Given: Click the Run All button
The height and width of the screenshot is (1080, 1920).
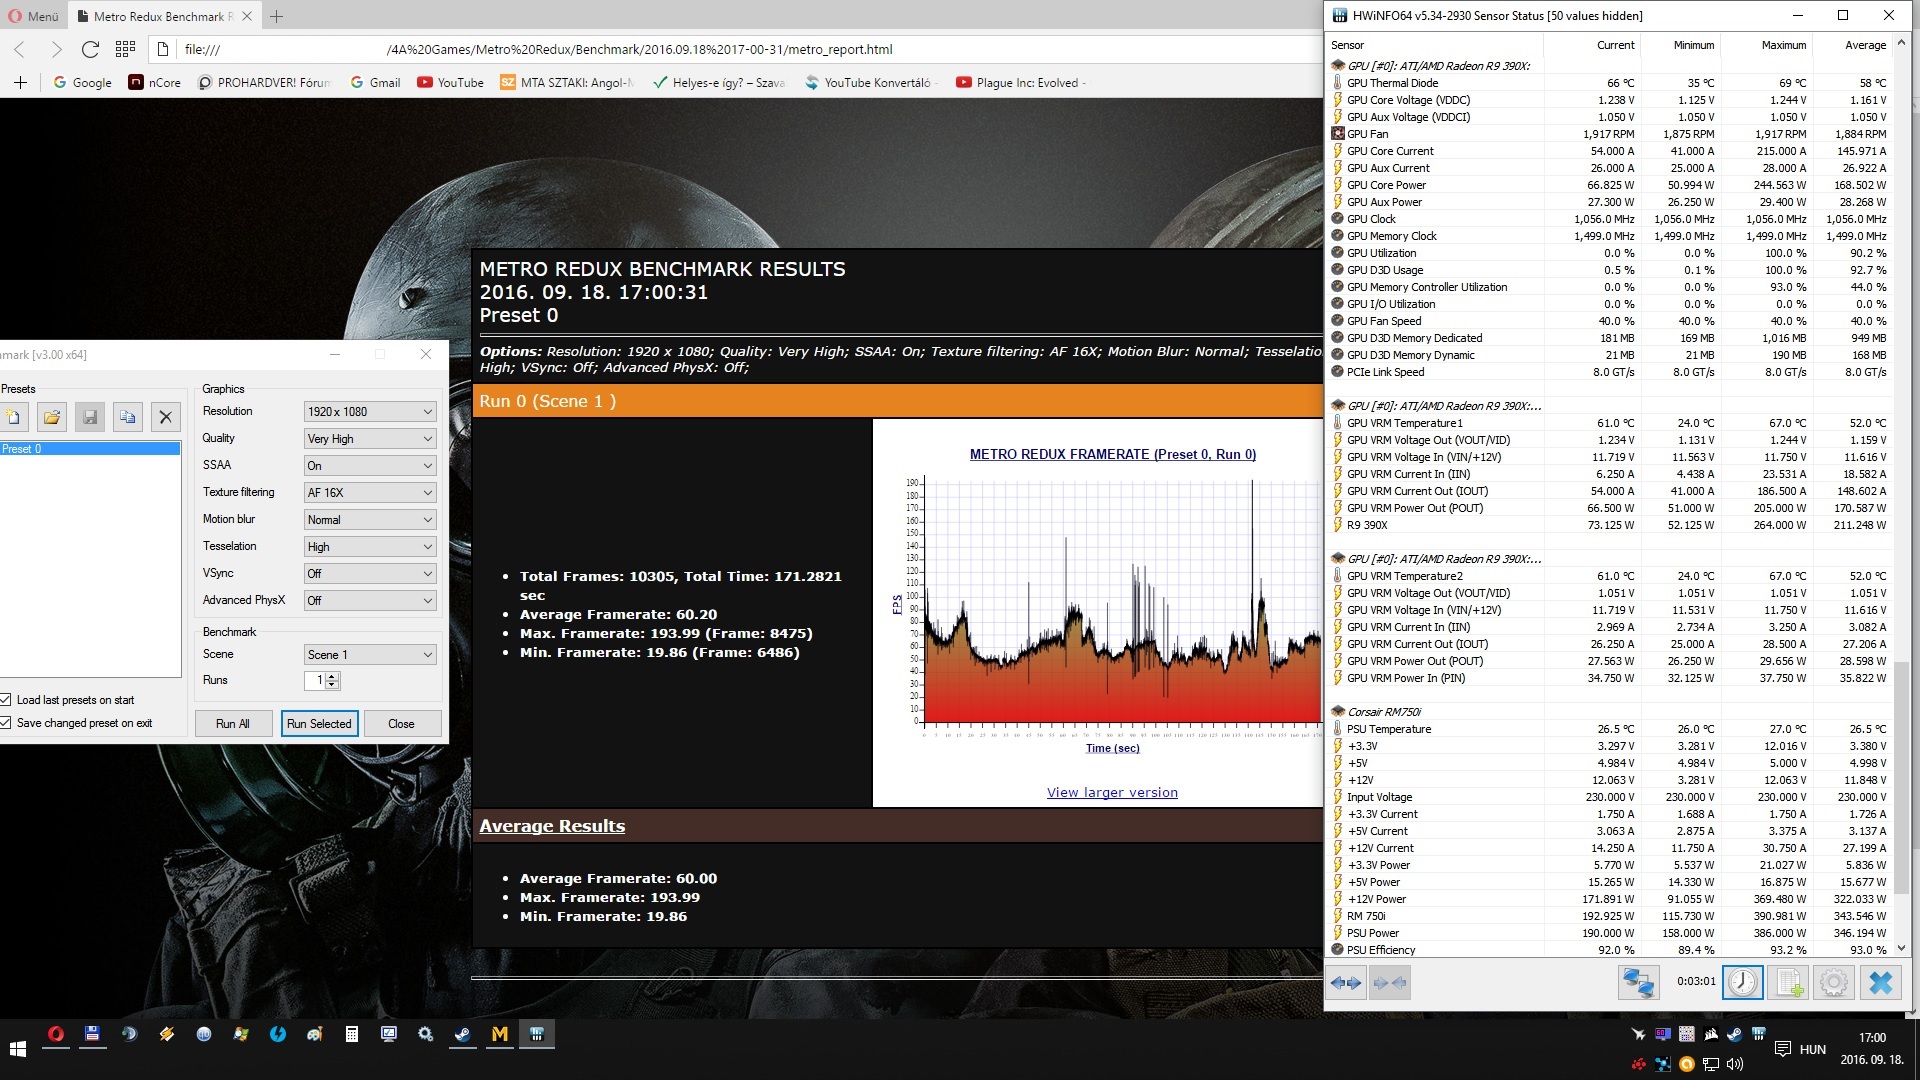Looking at the screenshot, I should [x=233, y=724].
